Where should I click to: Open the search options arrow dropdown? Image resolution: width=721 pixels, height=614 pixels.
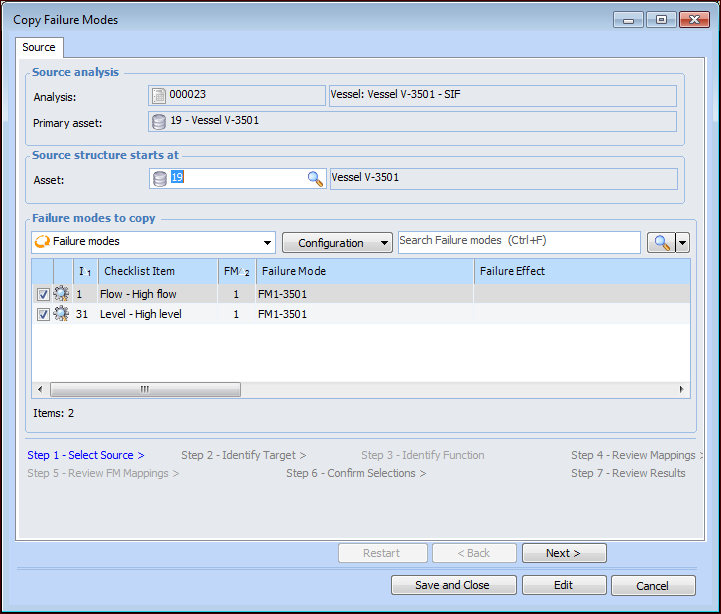(683, 243)
